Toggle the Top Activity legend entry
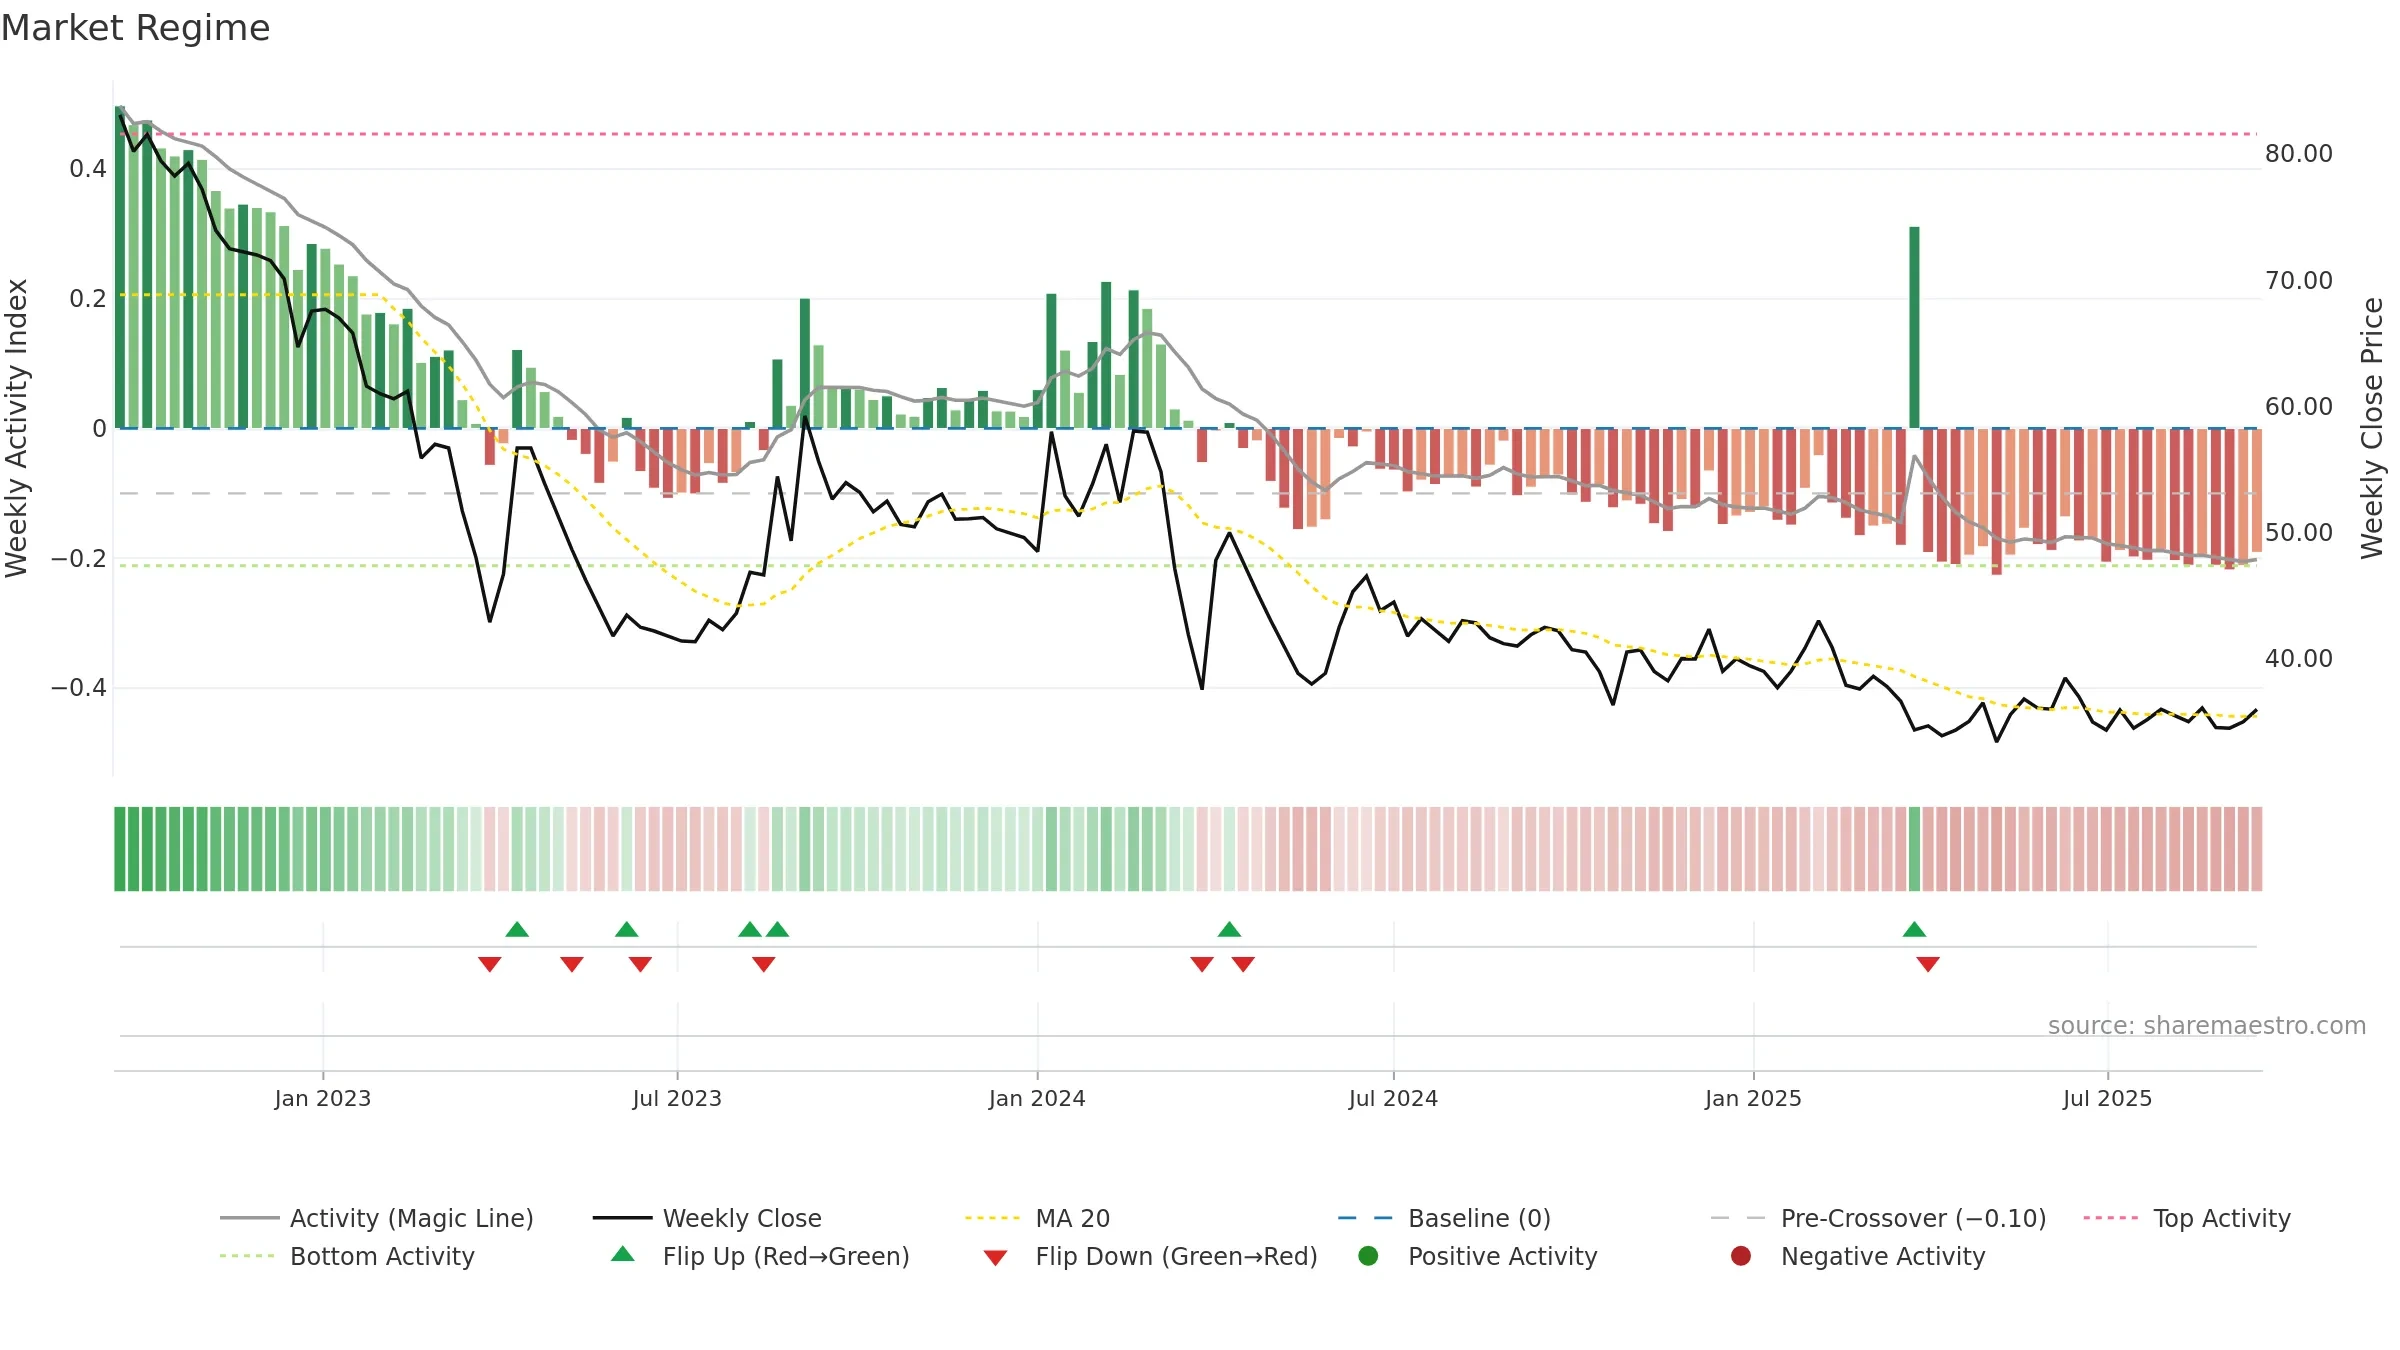2400x1350 pixels. (x=2187, y=1218)
